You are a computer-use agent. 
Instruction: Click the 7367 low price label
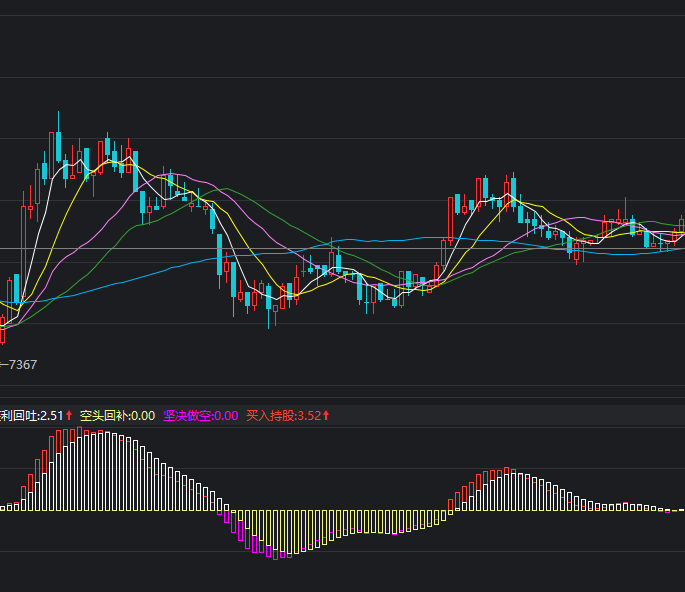point(22,365)
